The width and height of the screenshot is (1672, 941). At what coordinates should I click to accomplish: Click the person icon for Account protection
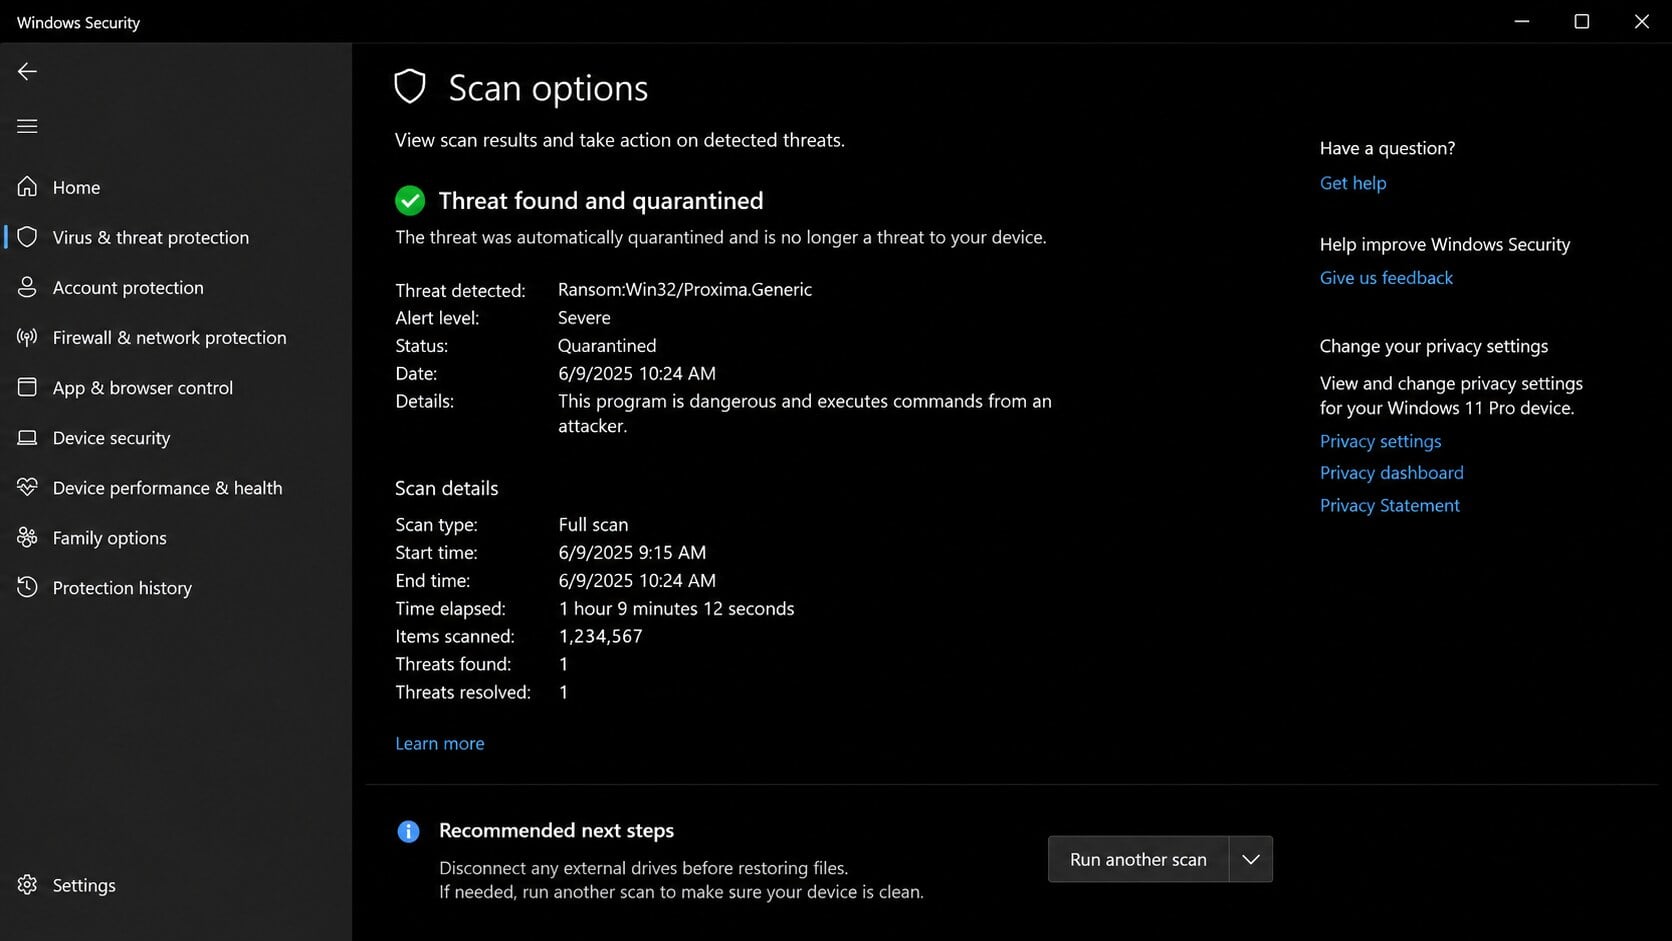pyautogui.click(x=27, y=287)
